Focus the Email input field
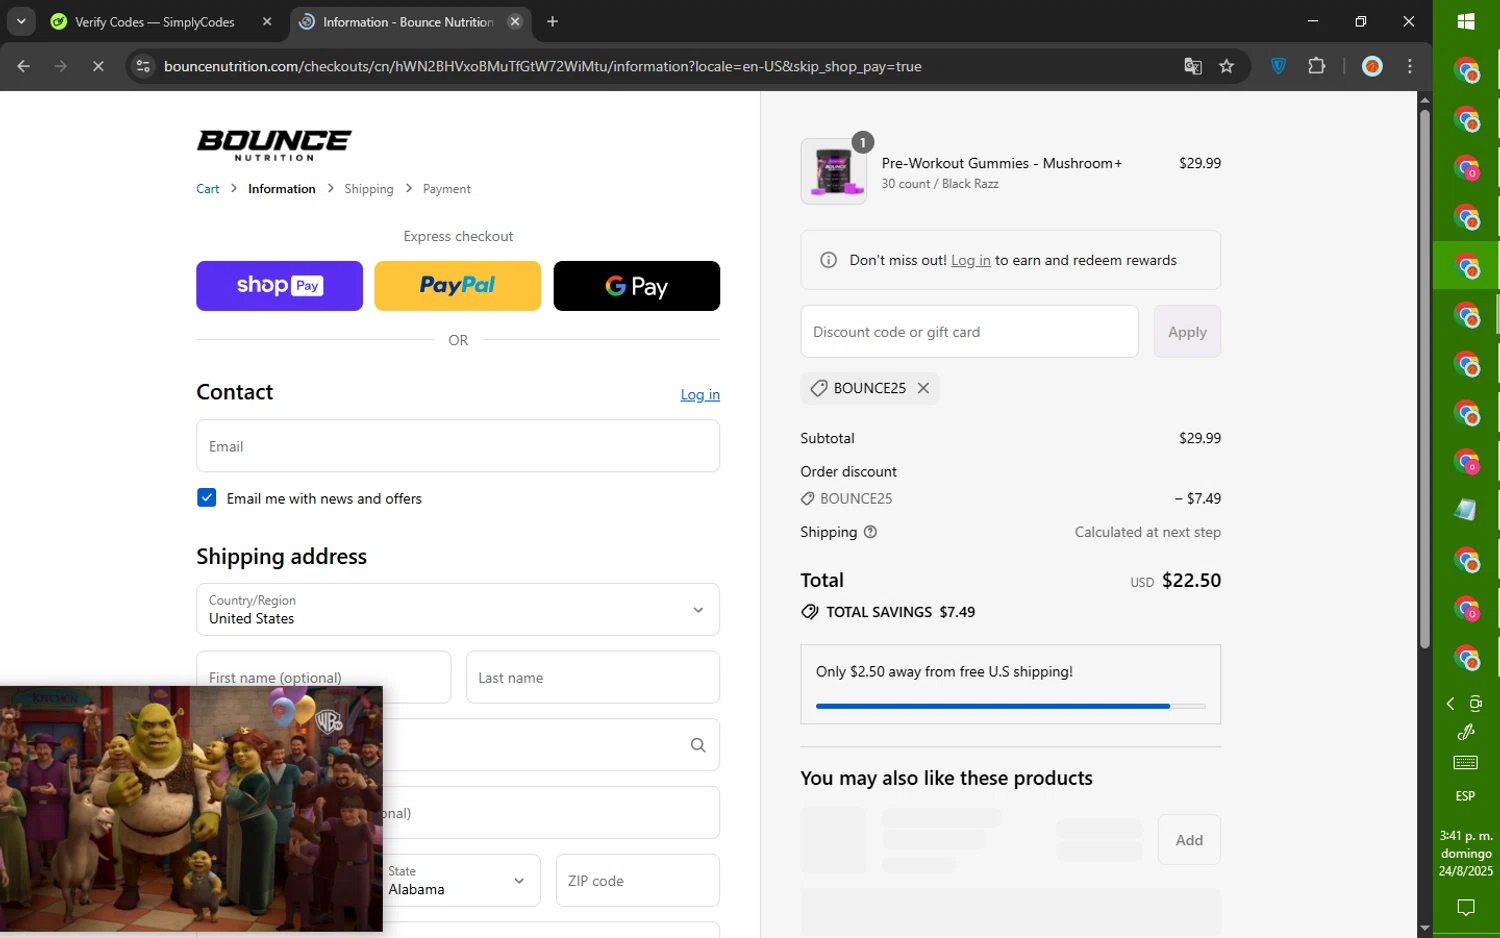1500x938 pixels. 458,446
